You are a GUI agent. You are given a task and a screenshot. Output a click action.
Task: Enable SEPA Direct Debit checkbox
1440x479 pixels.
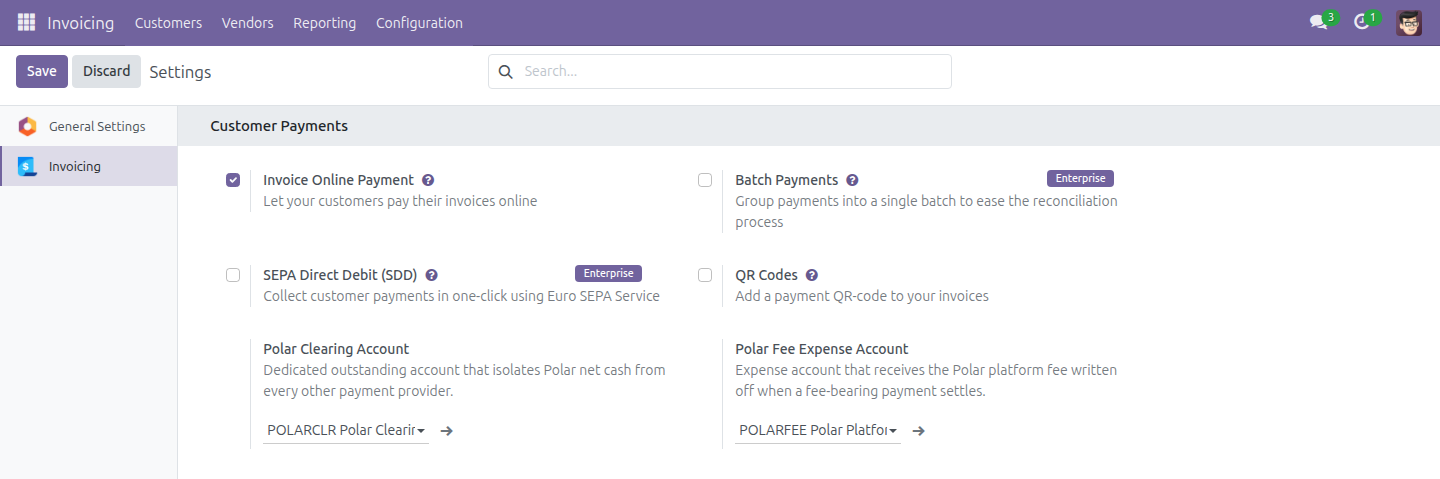click(x=233, y=275)
